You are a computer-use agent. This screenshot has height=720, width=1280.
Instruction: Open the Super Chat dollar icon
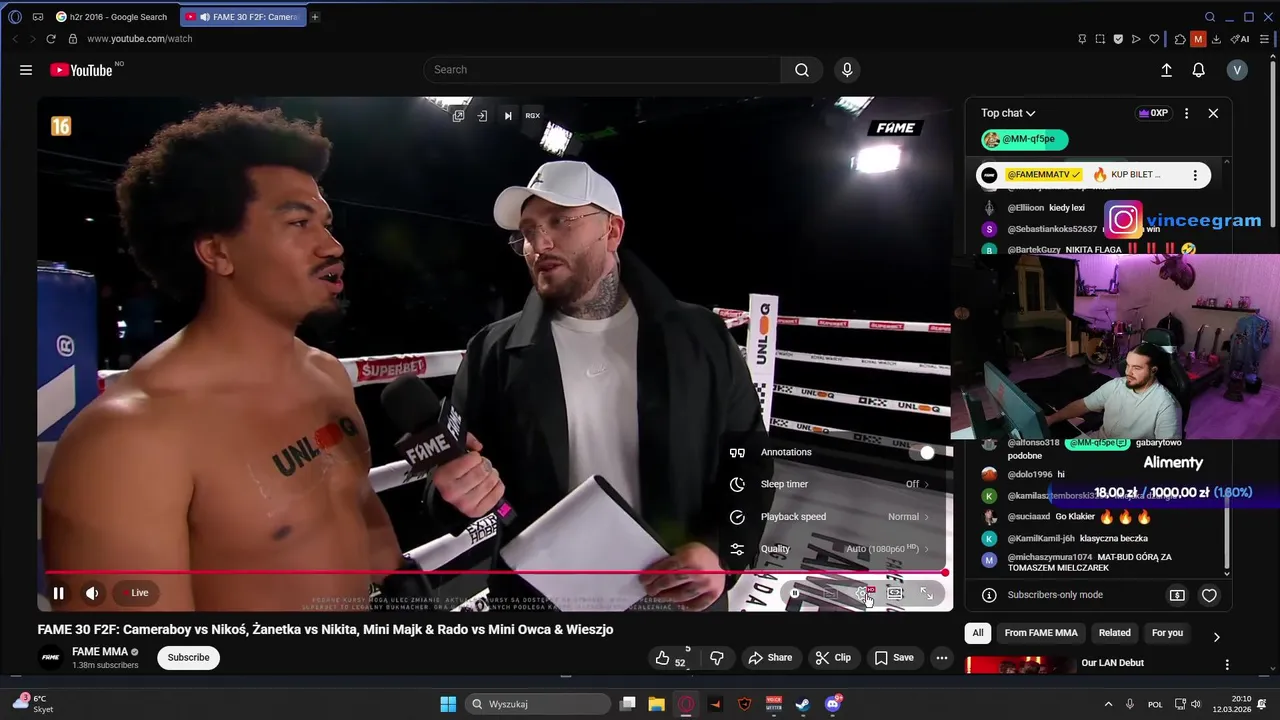[1177, 595]
